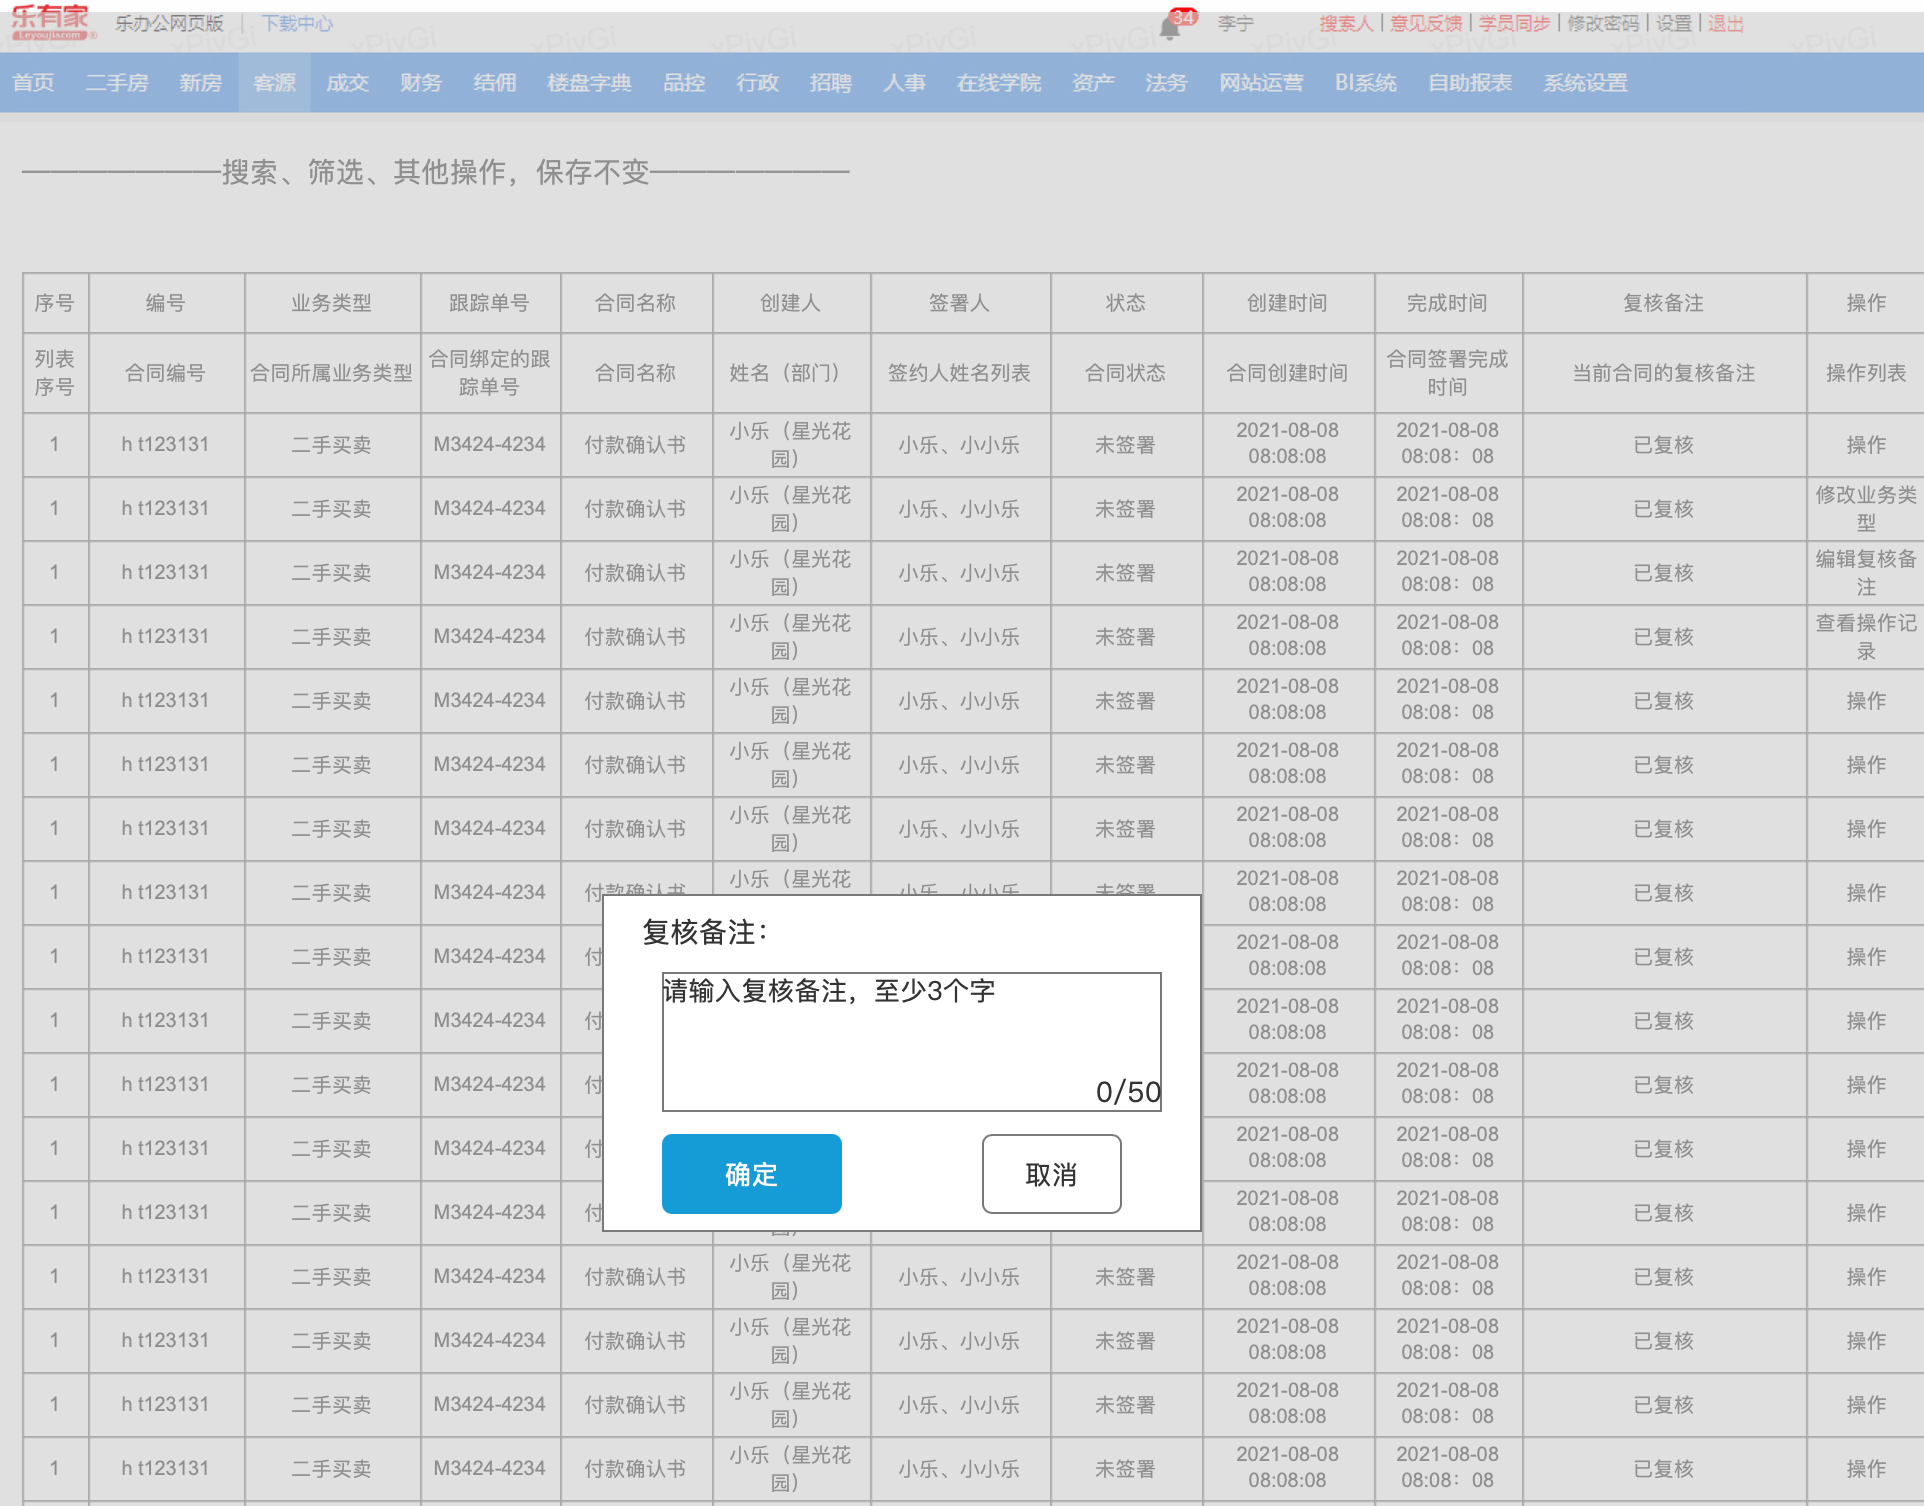Image resolution: width=1924 pixels, height=1506 pixels.
Task: Click the 状态 column header
Action: click(1126, 303)
